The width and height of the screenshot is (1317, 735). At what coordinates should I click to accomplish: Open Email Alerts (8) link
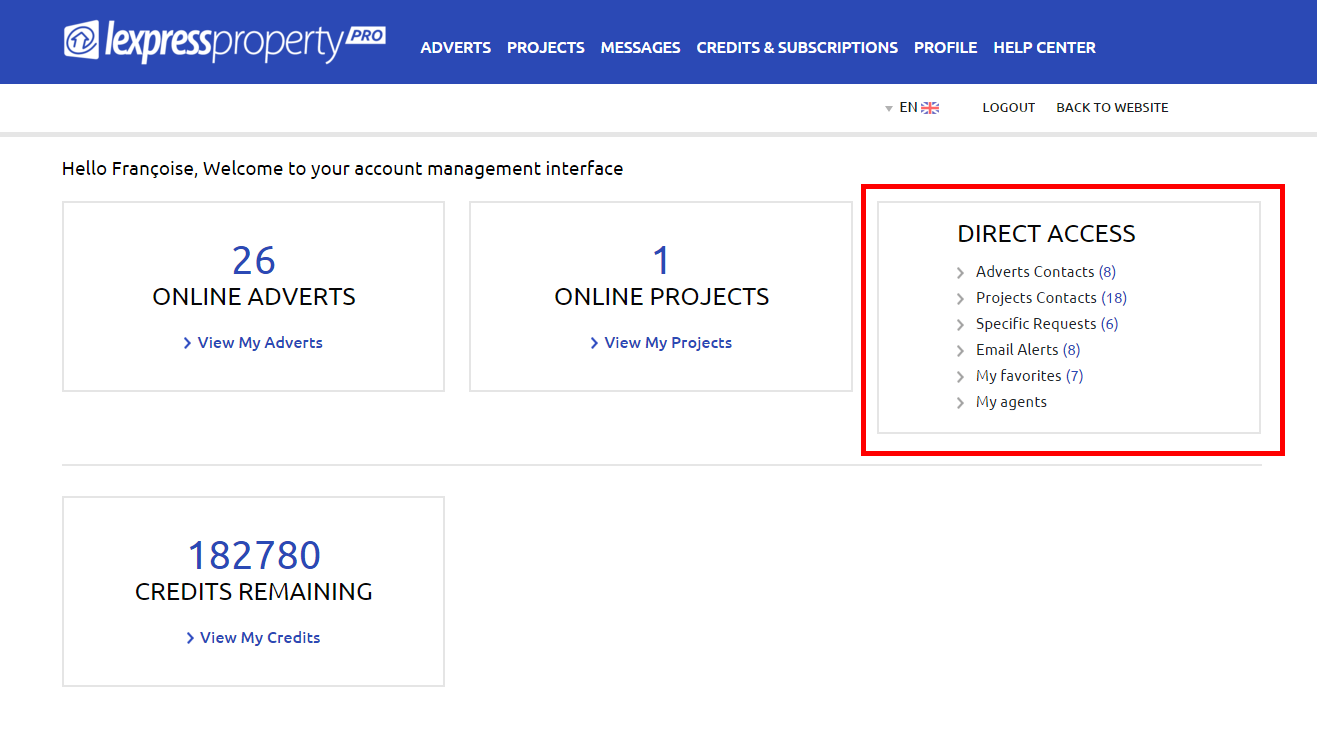(1028, 350)
